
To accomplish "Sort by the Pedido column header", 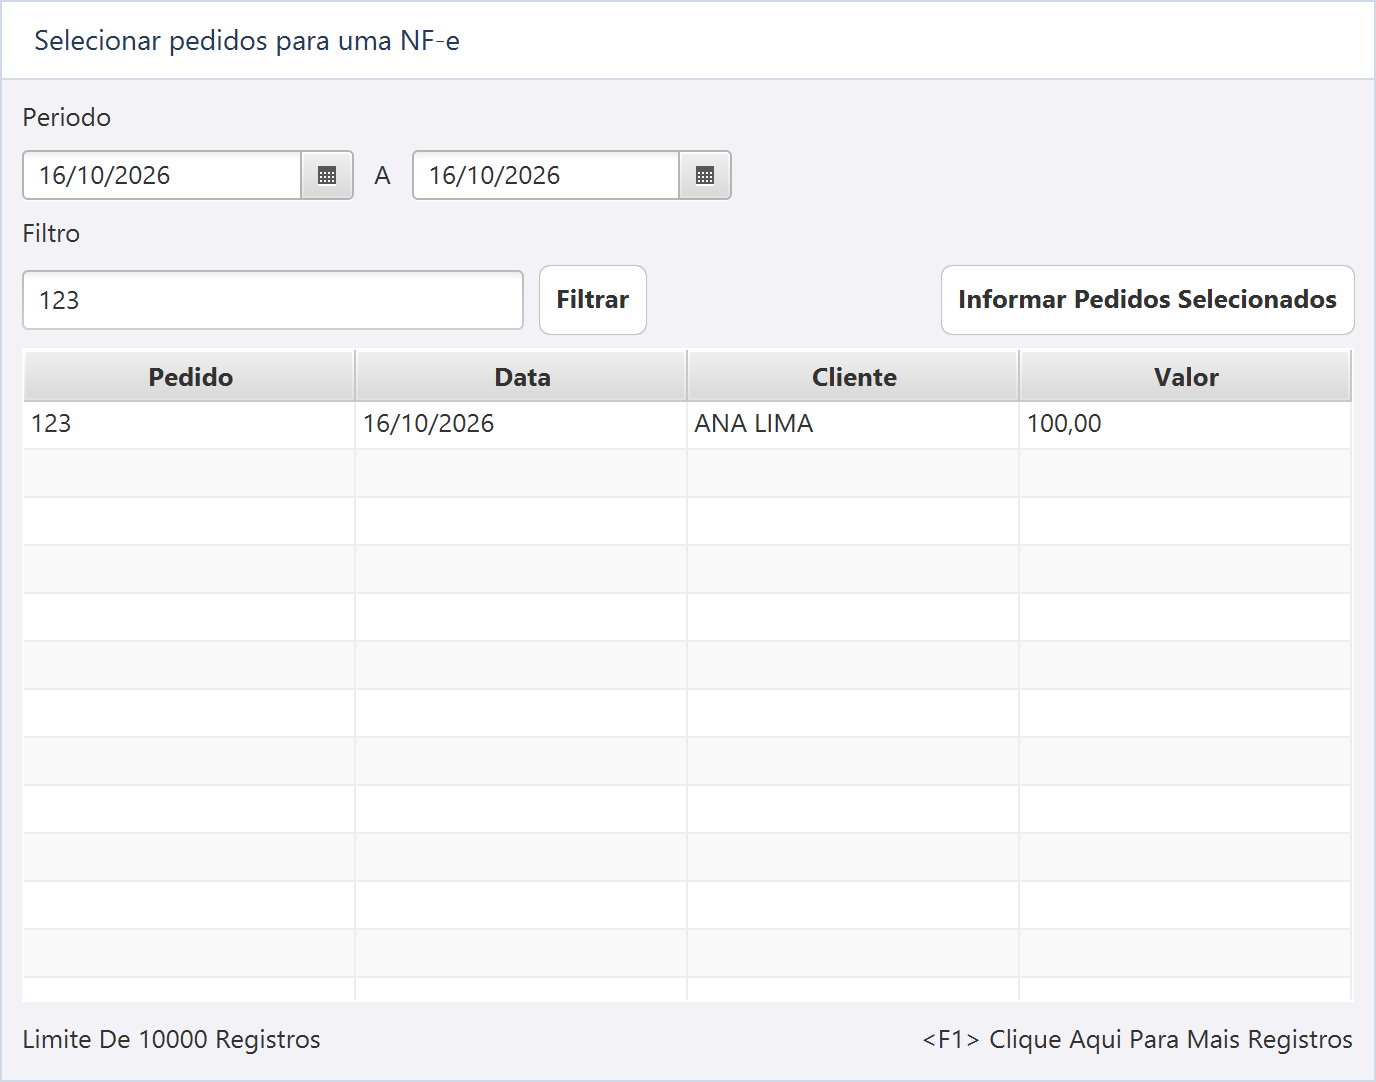I will (190, 376).
